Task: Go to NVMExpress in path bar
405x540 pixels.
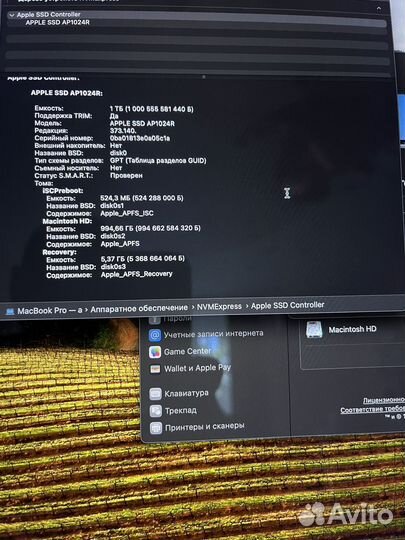Action: coord(219,306)
